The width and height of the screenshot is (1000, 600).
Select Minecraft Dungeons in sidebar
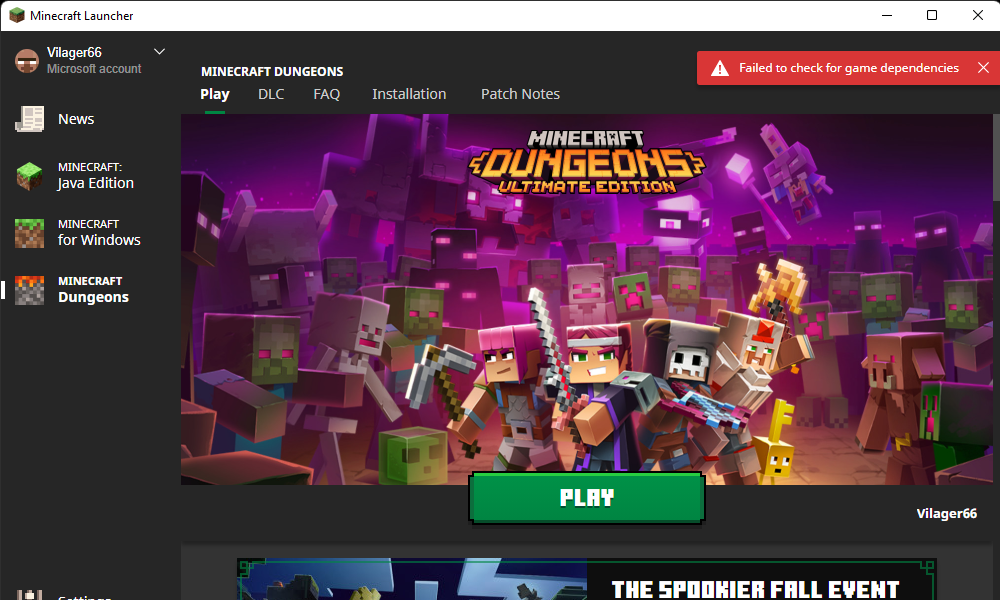(93, 290)
